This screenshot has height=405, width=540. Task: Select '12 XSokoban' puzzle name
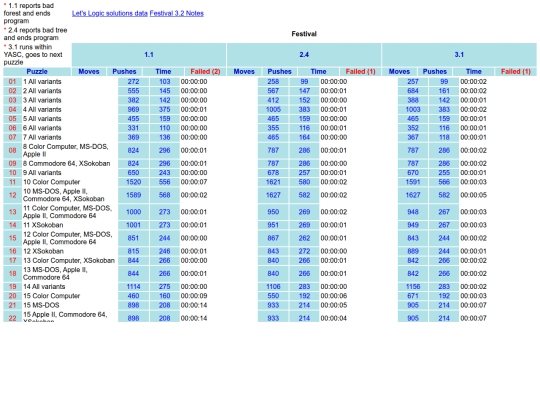click(x=43, y=251)
